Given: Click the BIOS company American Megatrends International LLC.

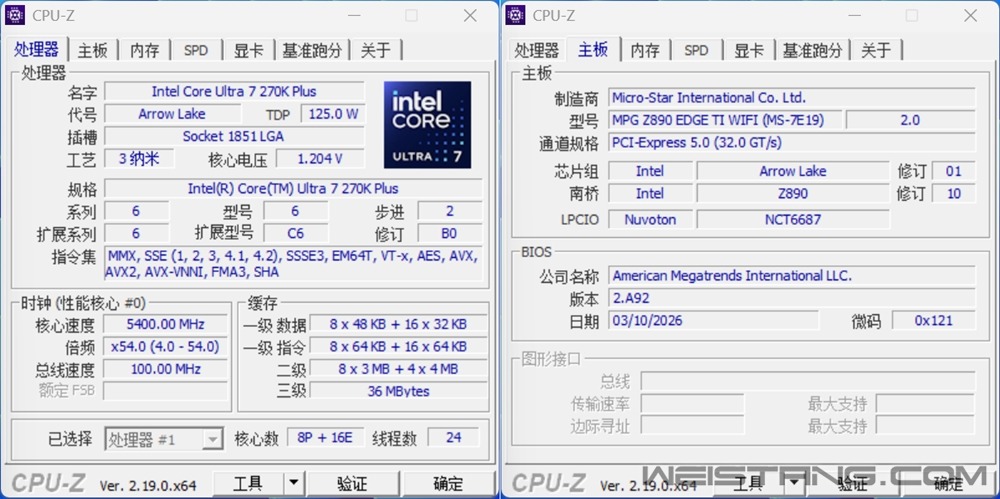Looking at the screenshot, I should coord(791,276).
